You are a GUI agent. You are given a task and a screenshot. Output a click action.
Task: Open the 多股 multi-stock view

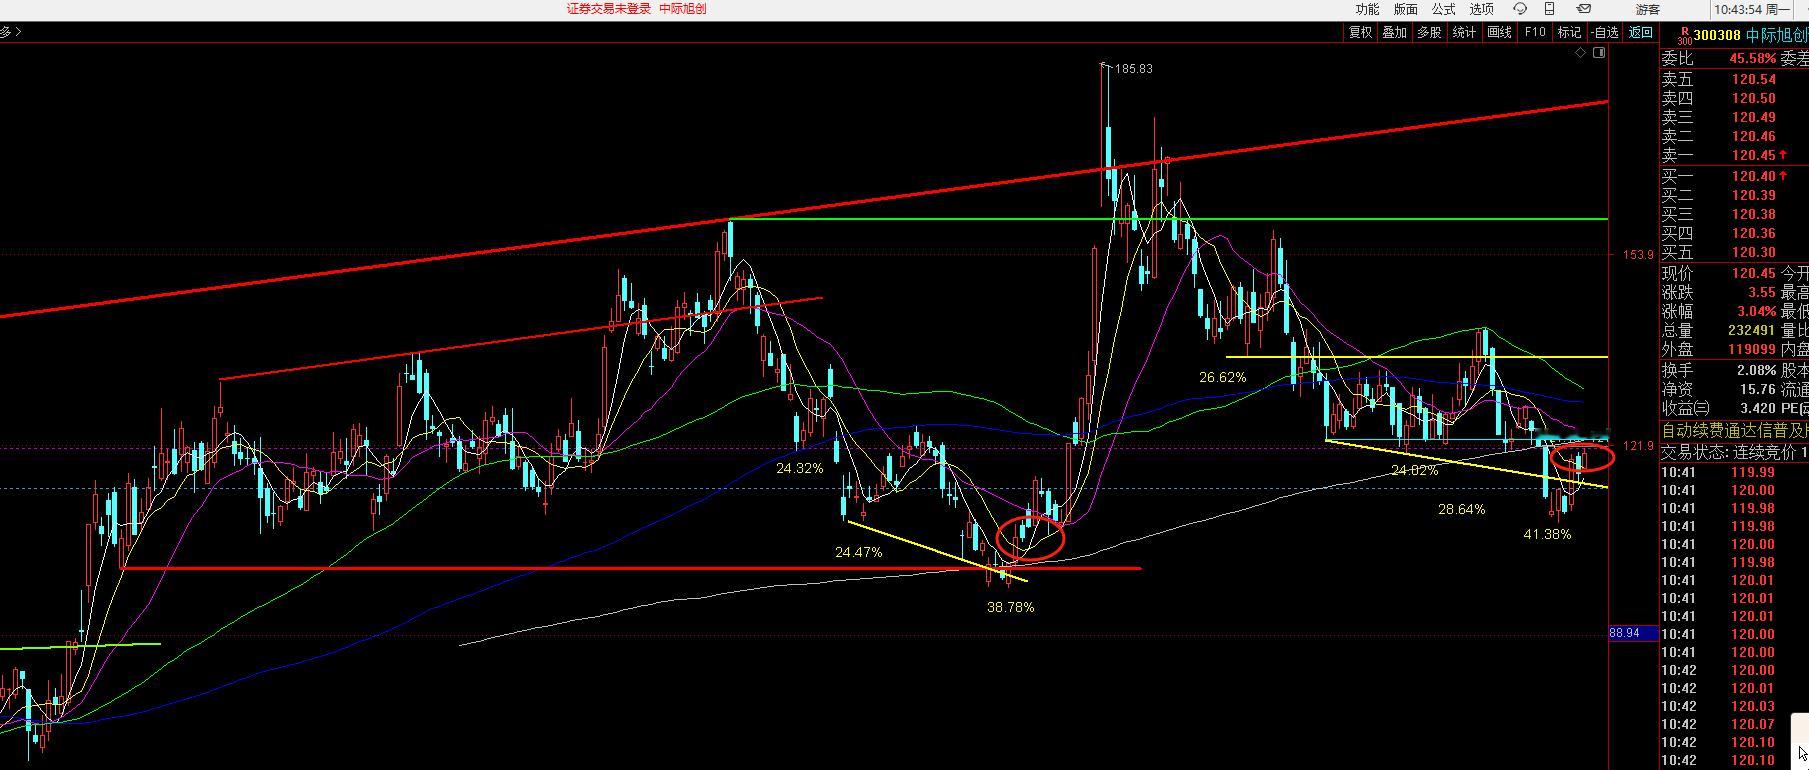click(1429, 32)
